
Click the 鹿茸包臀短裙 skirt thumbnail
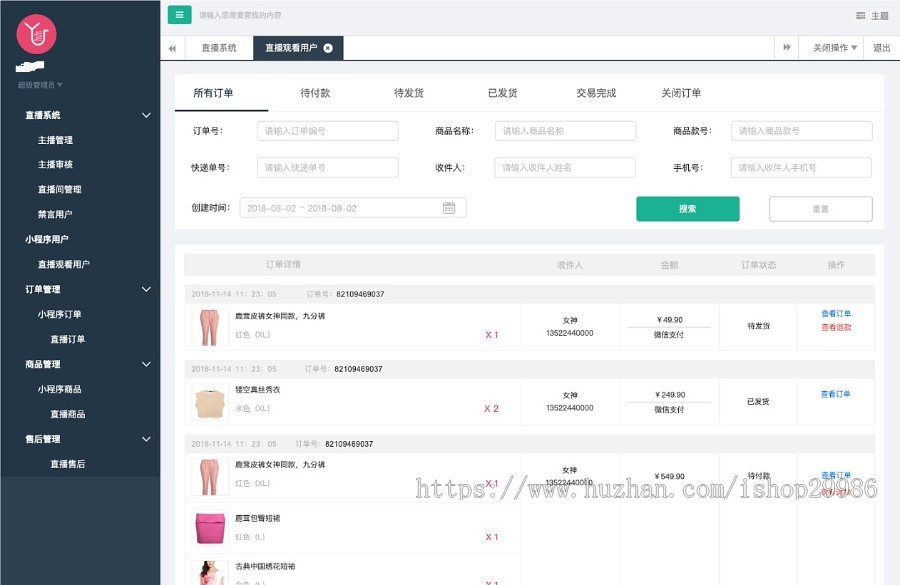click(210, 528)
